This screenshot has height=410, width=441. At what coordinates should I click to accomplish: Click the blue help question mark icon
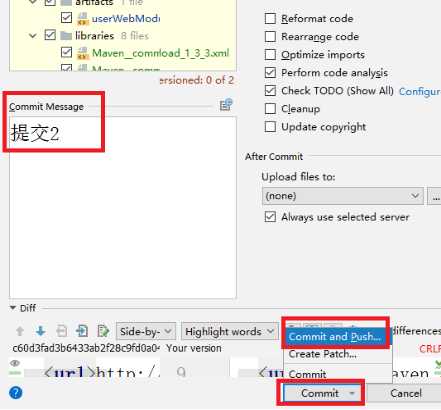(16, 393)
